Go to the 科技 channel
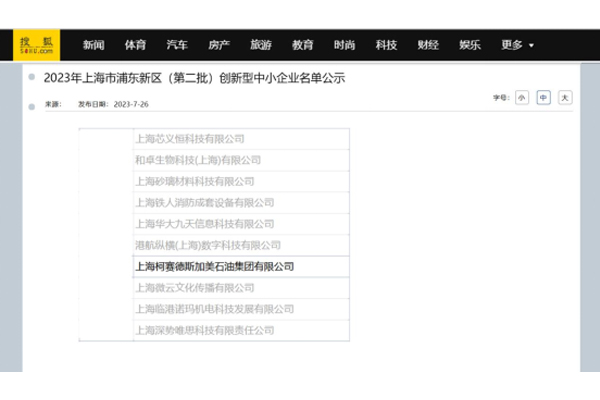 coord(387,45)
